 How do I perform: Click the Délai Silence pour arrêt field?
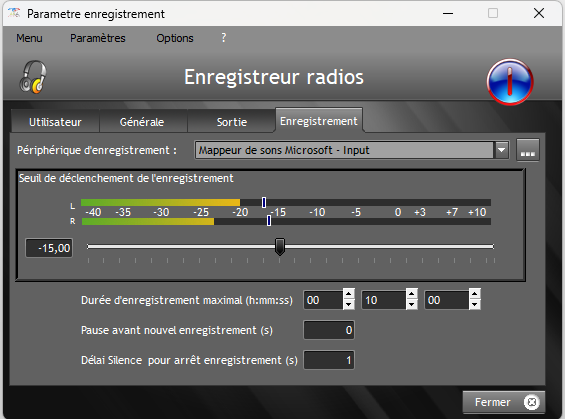(329, 360)
